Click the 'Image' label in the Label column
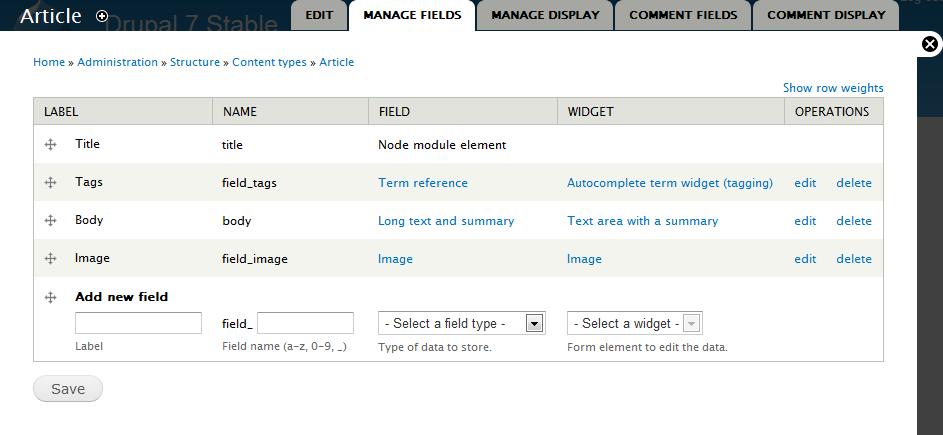Screen dimensions: 943x435 pos(92,258)
